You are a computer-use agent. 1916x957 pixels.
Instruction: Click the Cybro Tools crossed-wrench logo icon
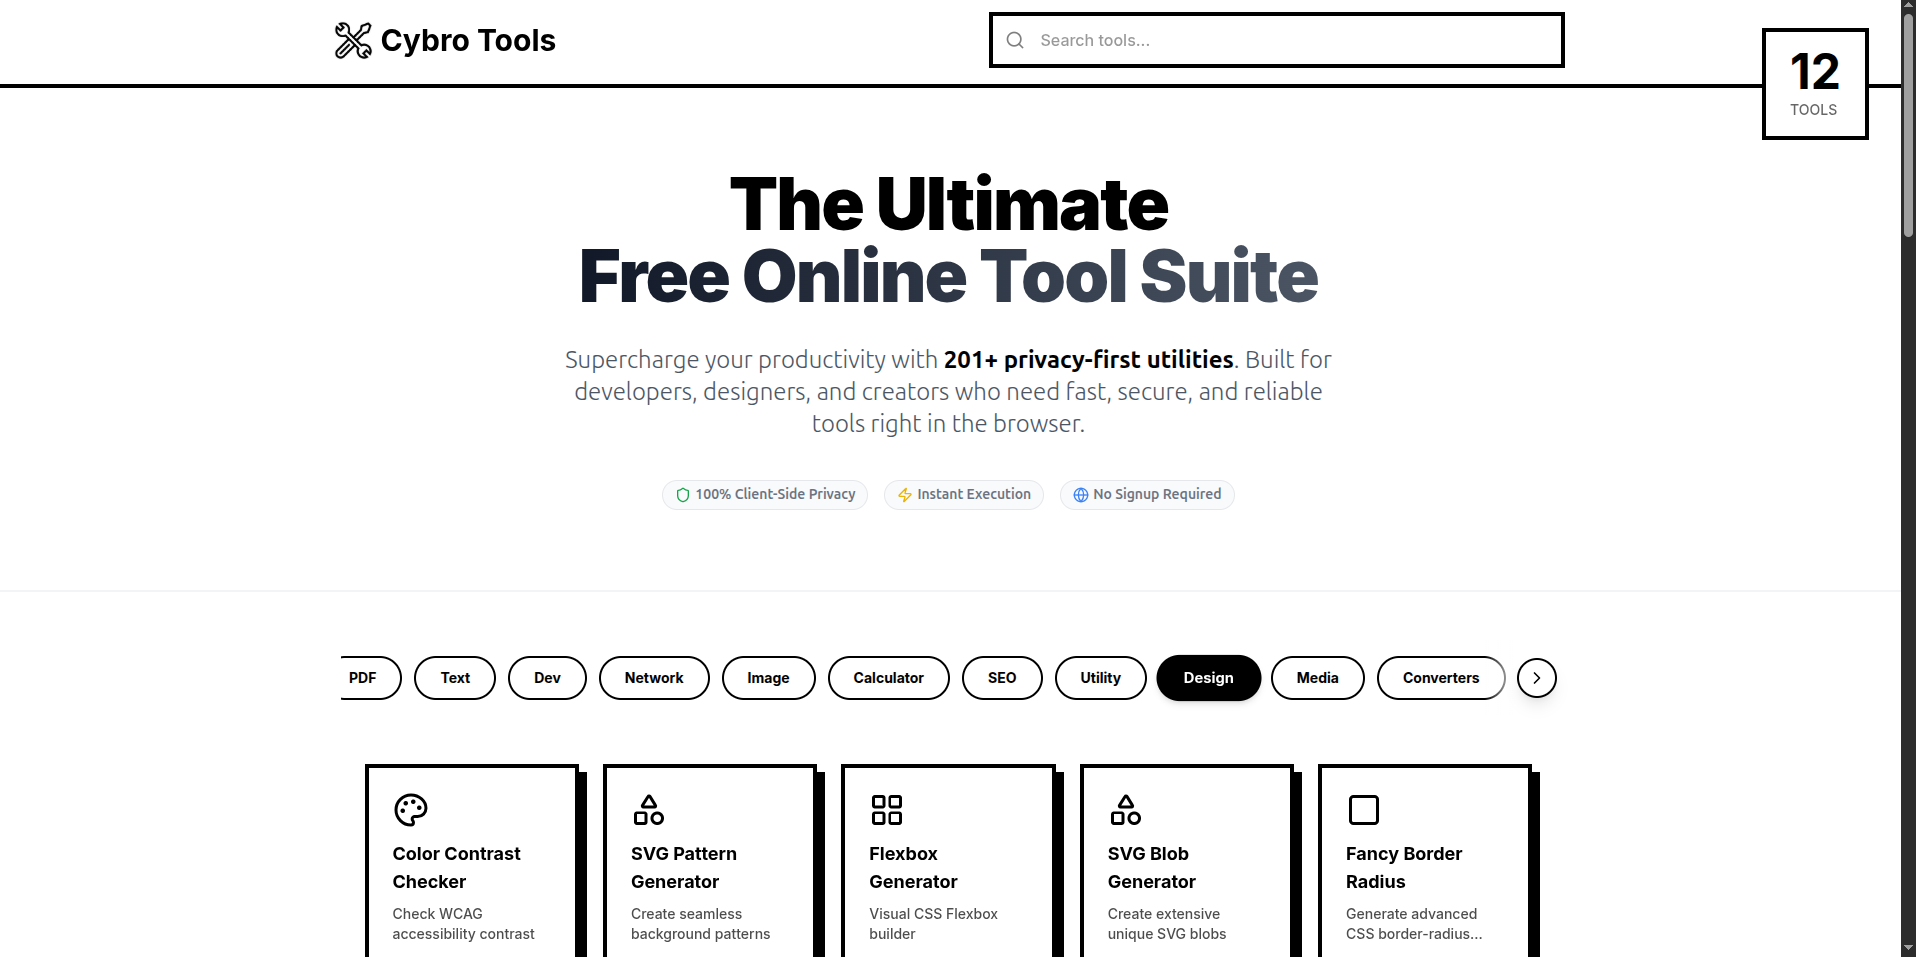(352, 40)
